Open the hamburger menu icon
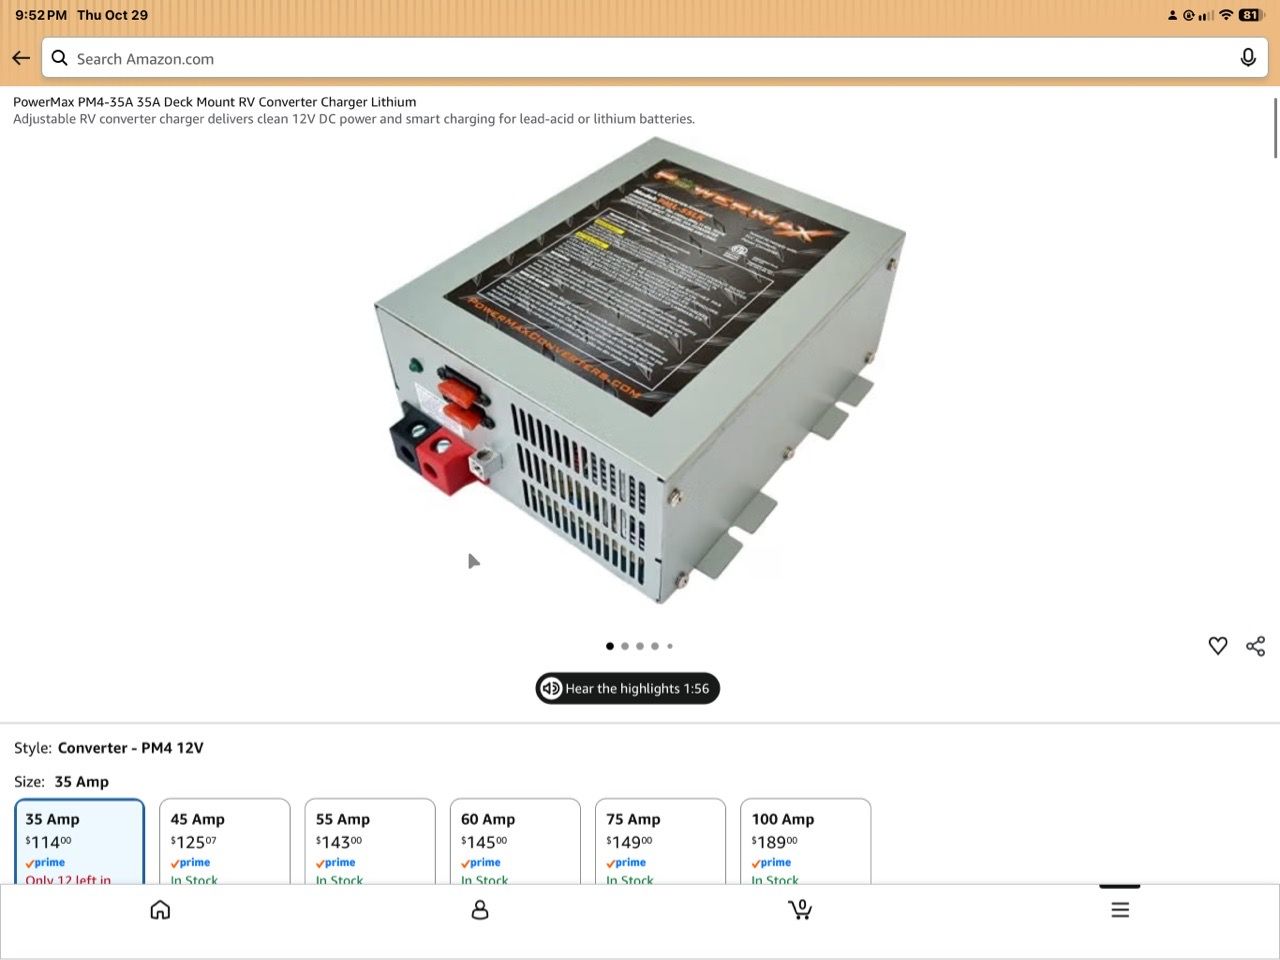Viewport: 1280px width, 960px height. (1120, 909)
